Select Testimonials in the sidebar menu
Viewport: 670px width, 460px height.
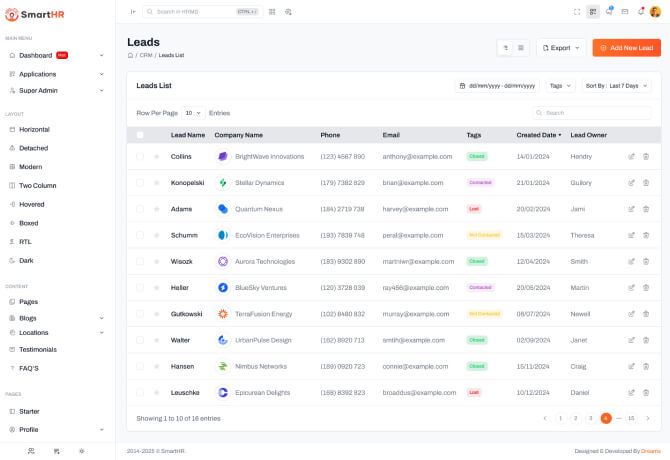[x=38, y=349]
